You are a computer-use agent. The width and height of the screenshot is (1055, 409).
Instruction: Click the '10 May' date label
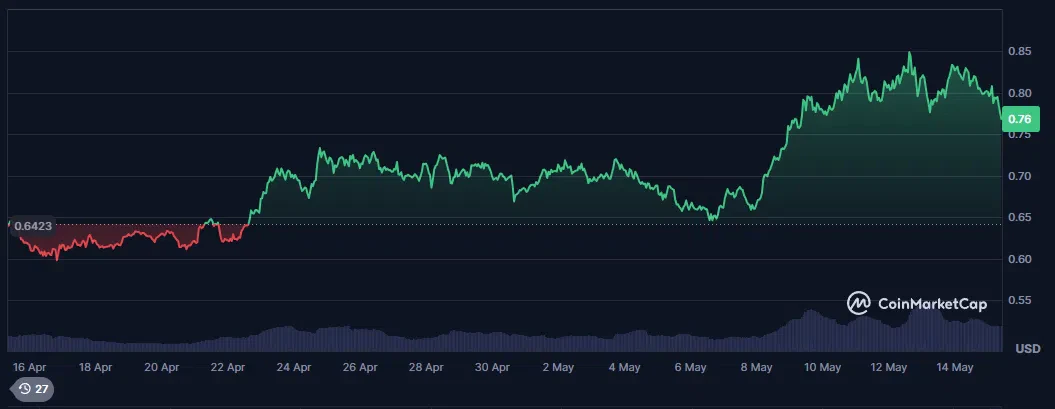[x=822, y=367]
